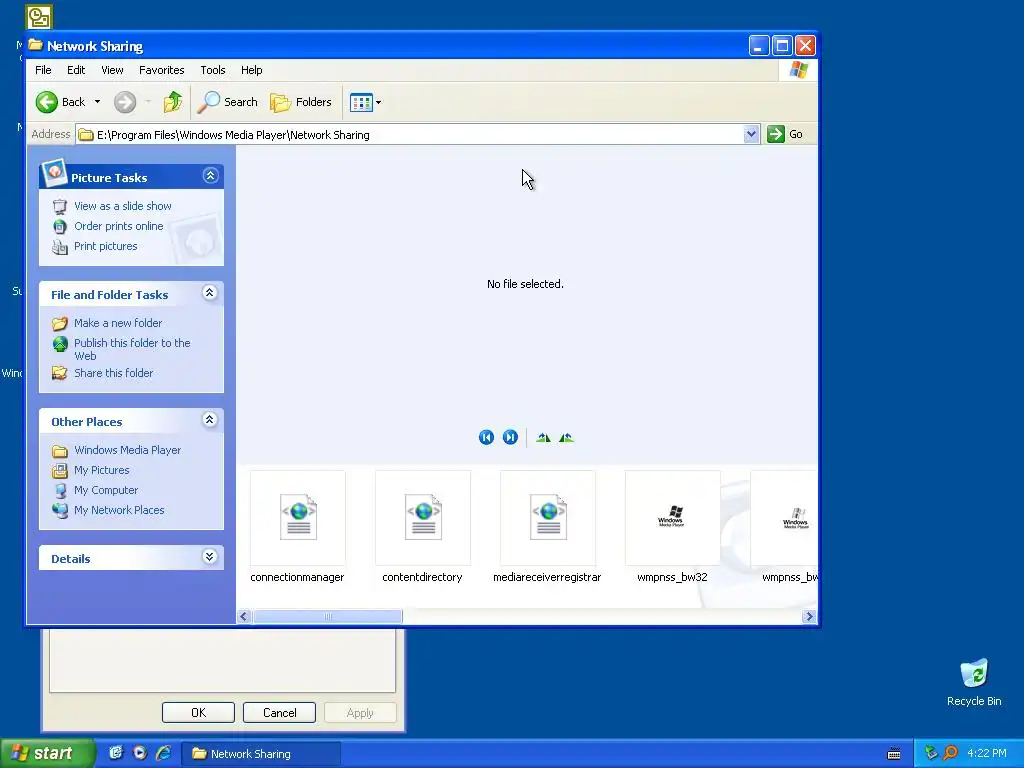1024x768 pixels.
Task: Click the Rotate Counterclockwise icon
Action: click(566, 438)
